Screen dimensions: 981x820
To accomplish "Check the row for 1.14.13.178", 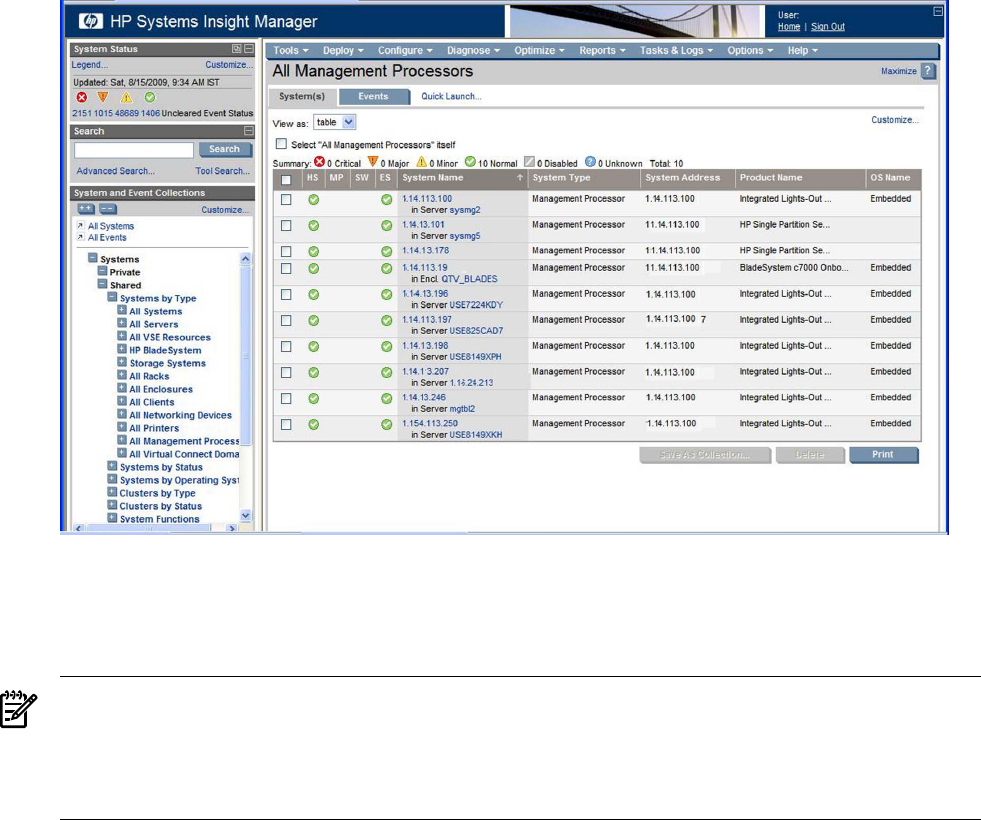I will (x=286, y=251).
